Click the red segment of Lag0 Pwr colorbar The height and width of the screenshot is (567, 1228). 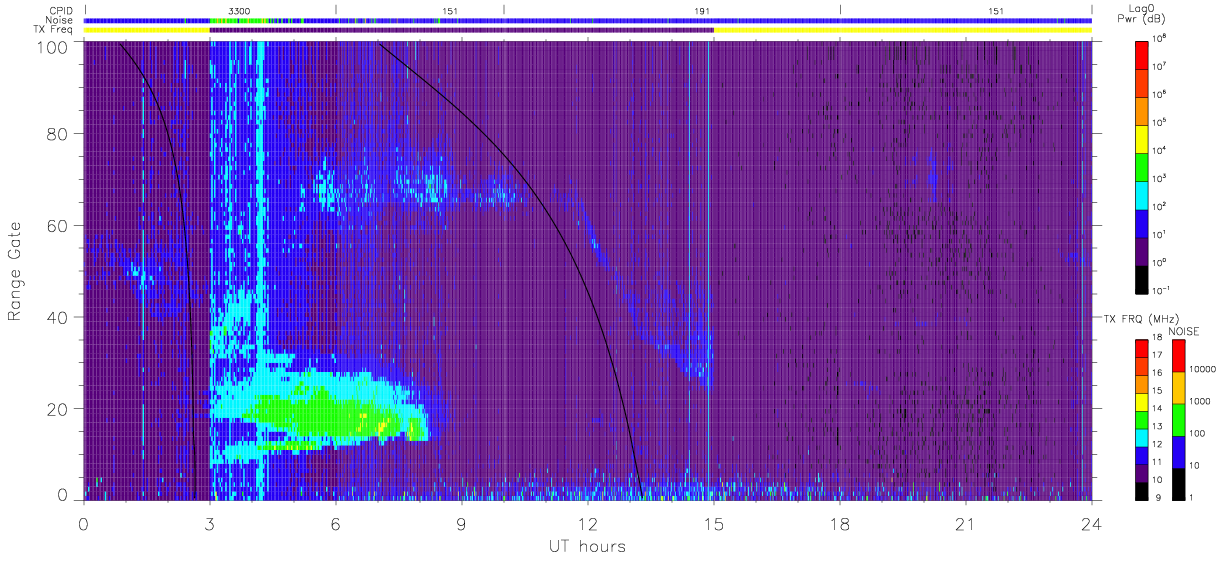[1144, 54]
